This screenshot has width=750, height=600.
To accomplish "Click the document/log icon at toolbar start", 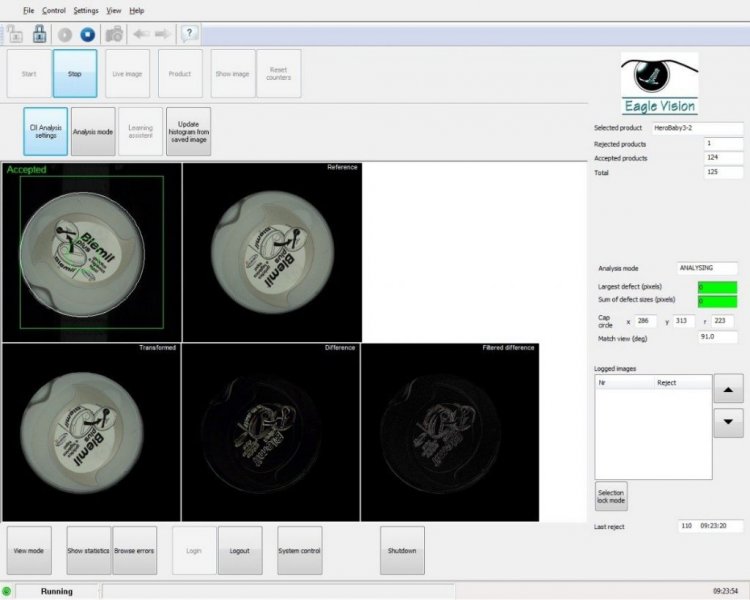I will (x=15, y=34).
